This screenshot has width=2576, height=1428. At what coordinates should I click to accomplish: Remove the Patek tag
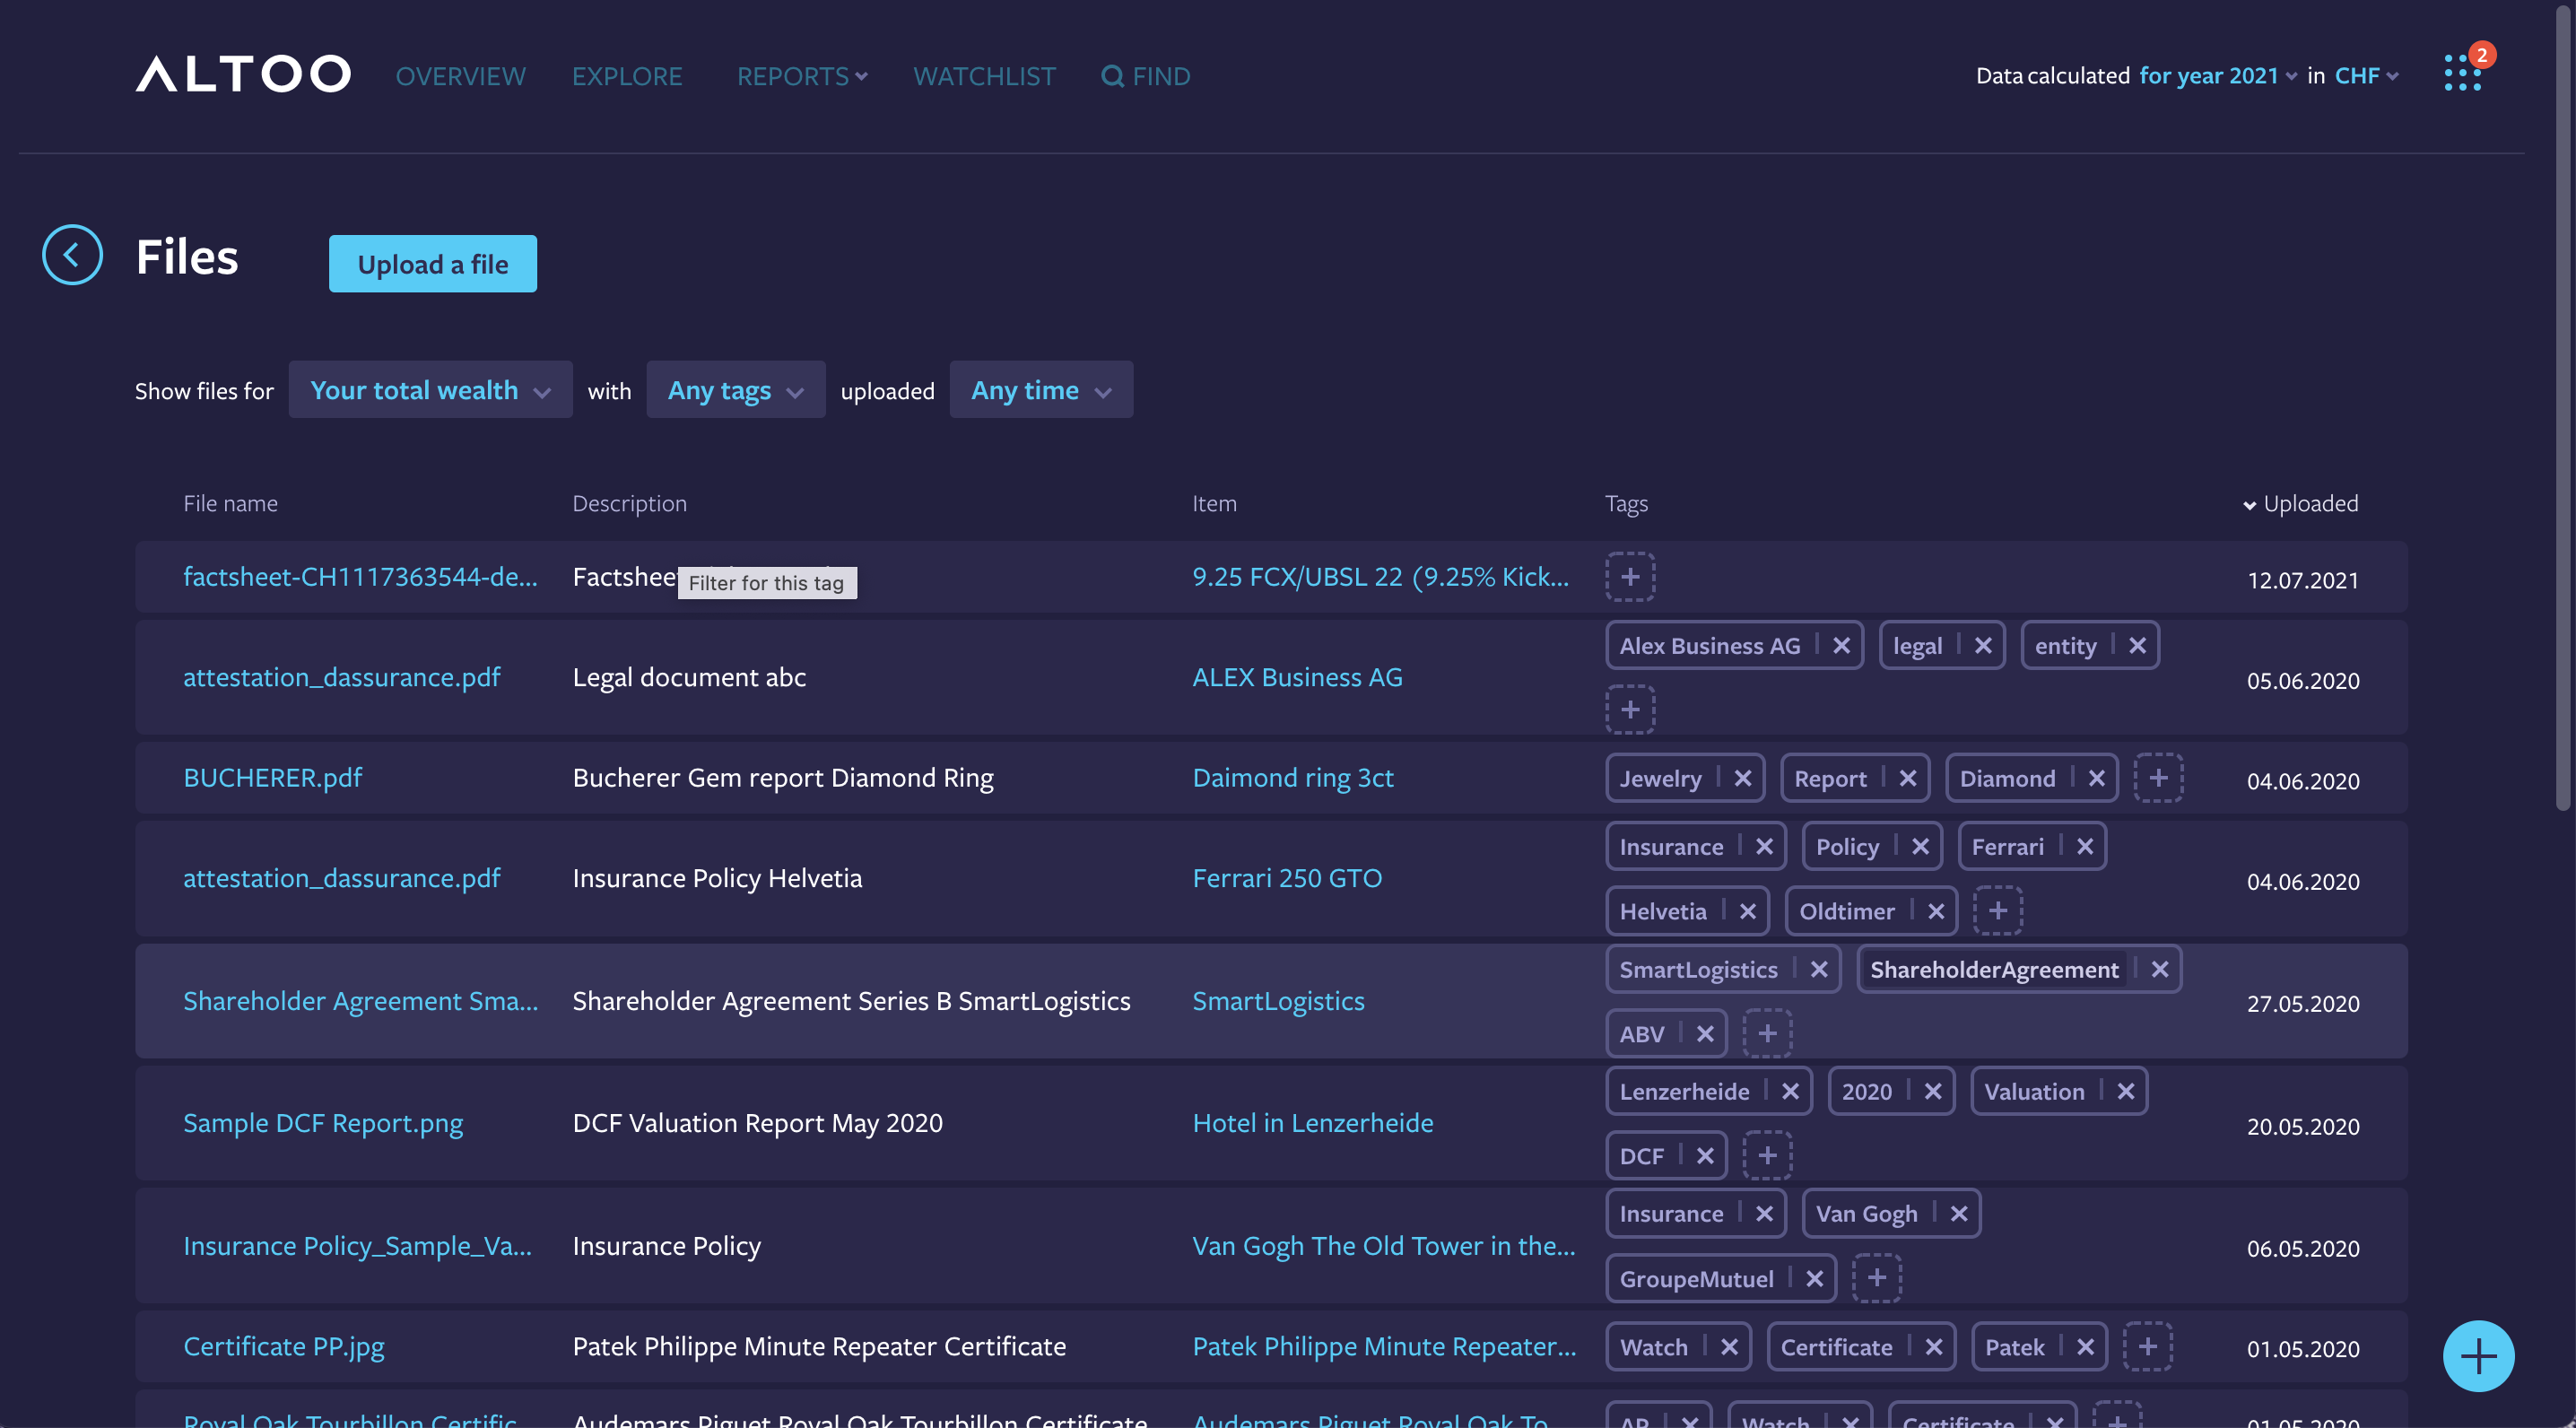2084,1347
